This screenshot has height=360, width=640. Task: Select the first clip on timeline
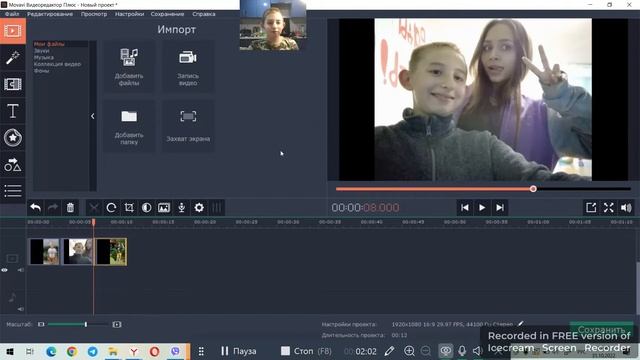(44, 252)
